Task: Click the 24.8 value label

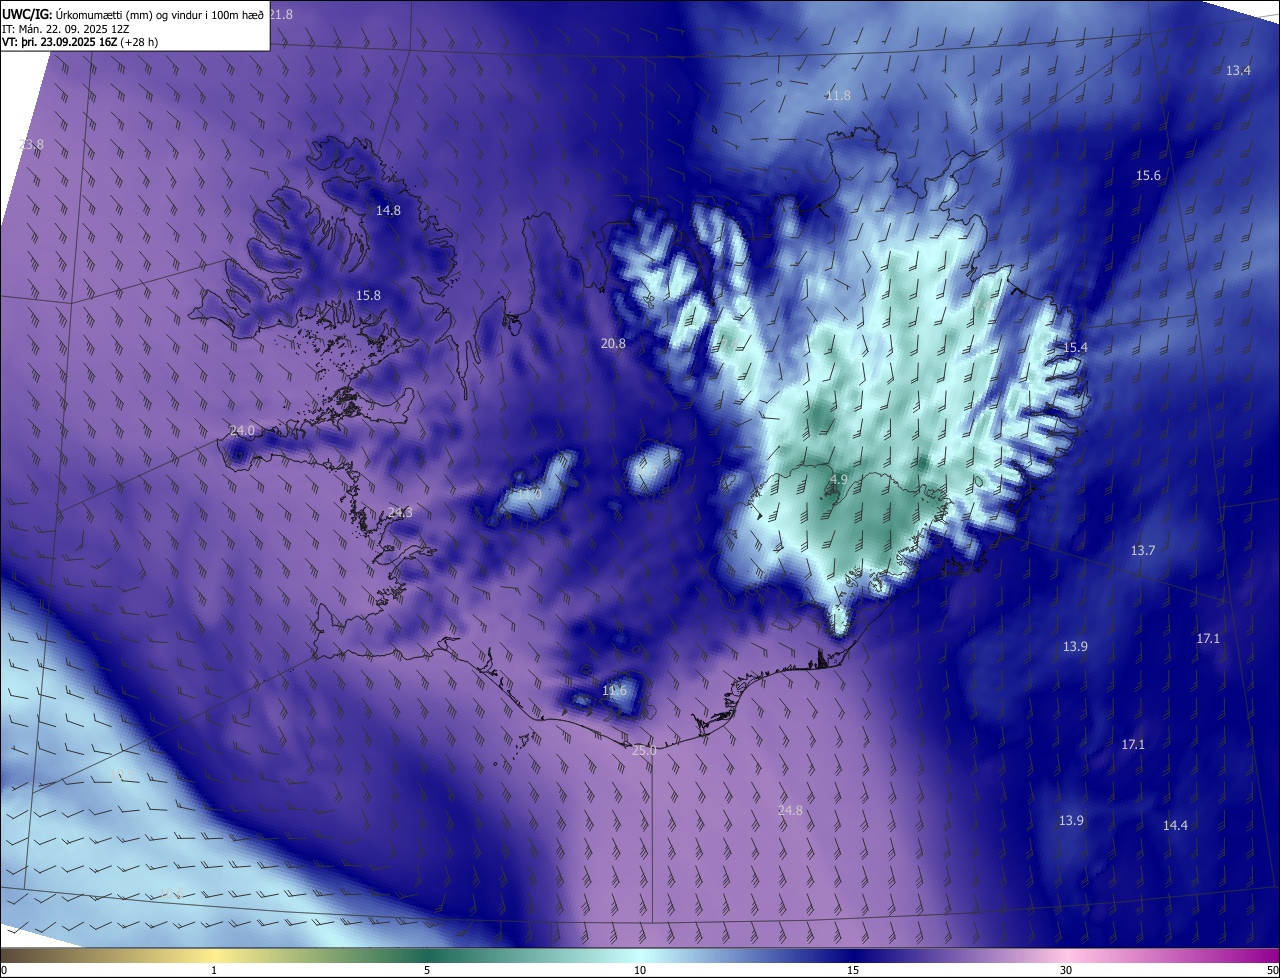Action: (790, 810)
